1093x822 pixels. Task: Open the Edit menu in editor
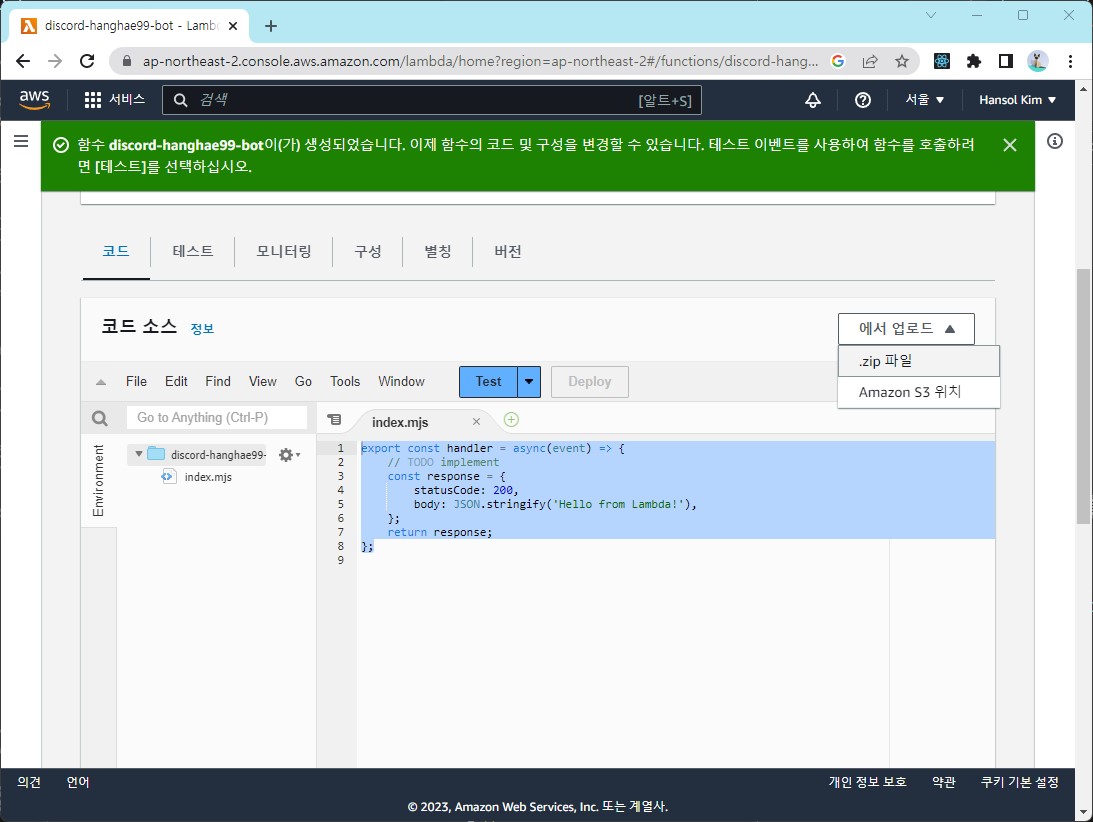click(176, 381)
